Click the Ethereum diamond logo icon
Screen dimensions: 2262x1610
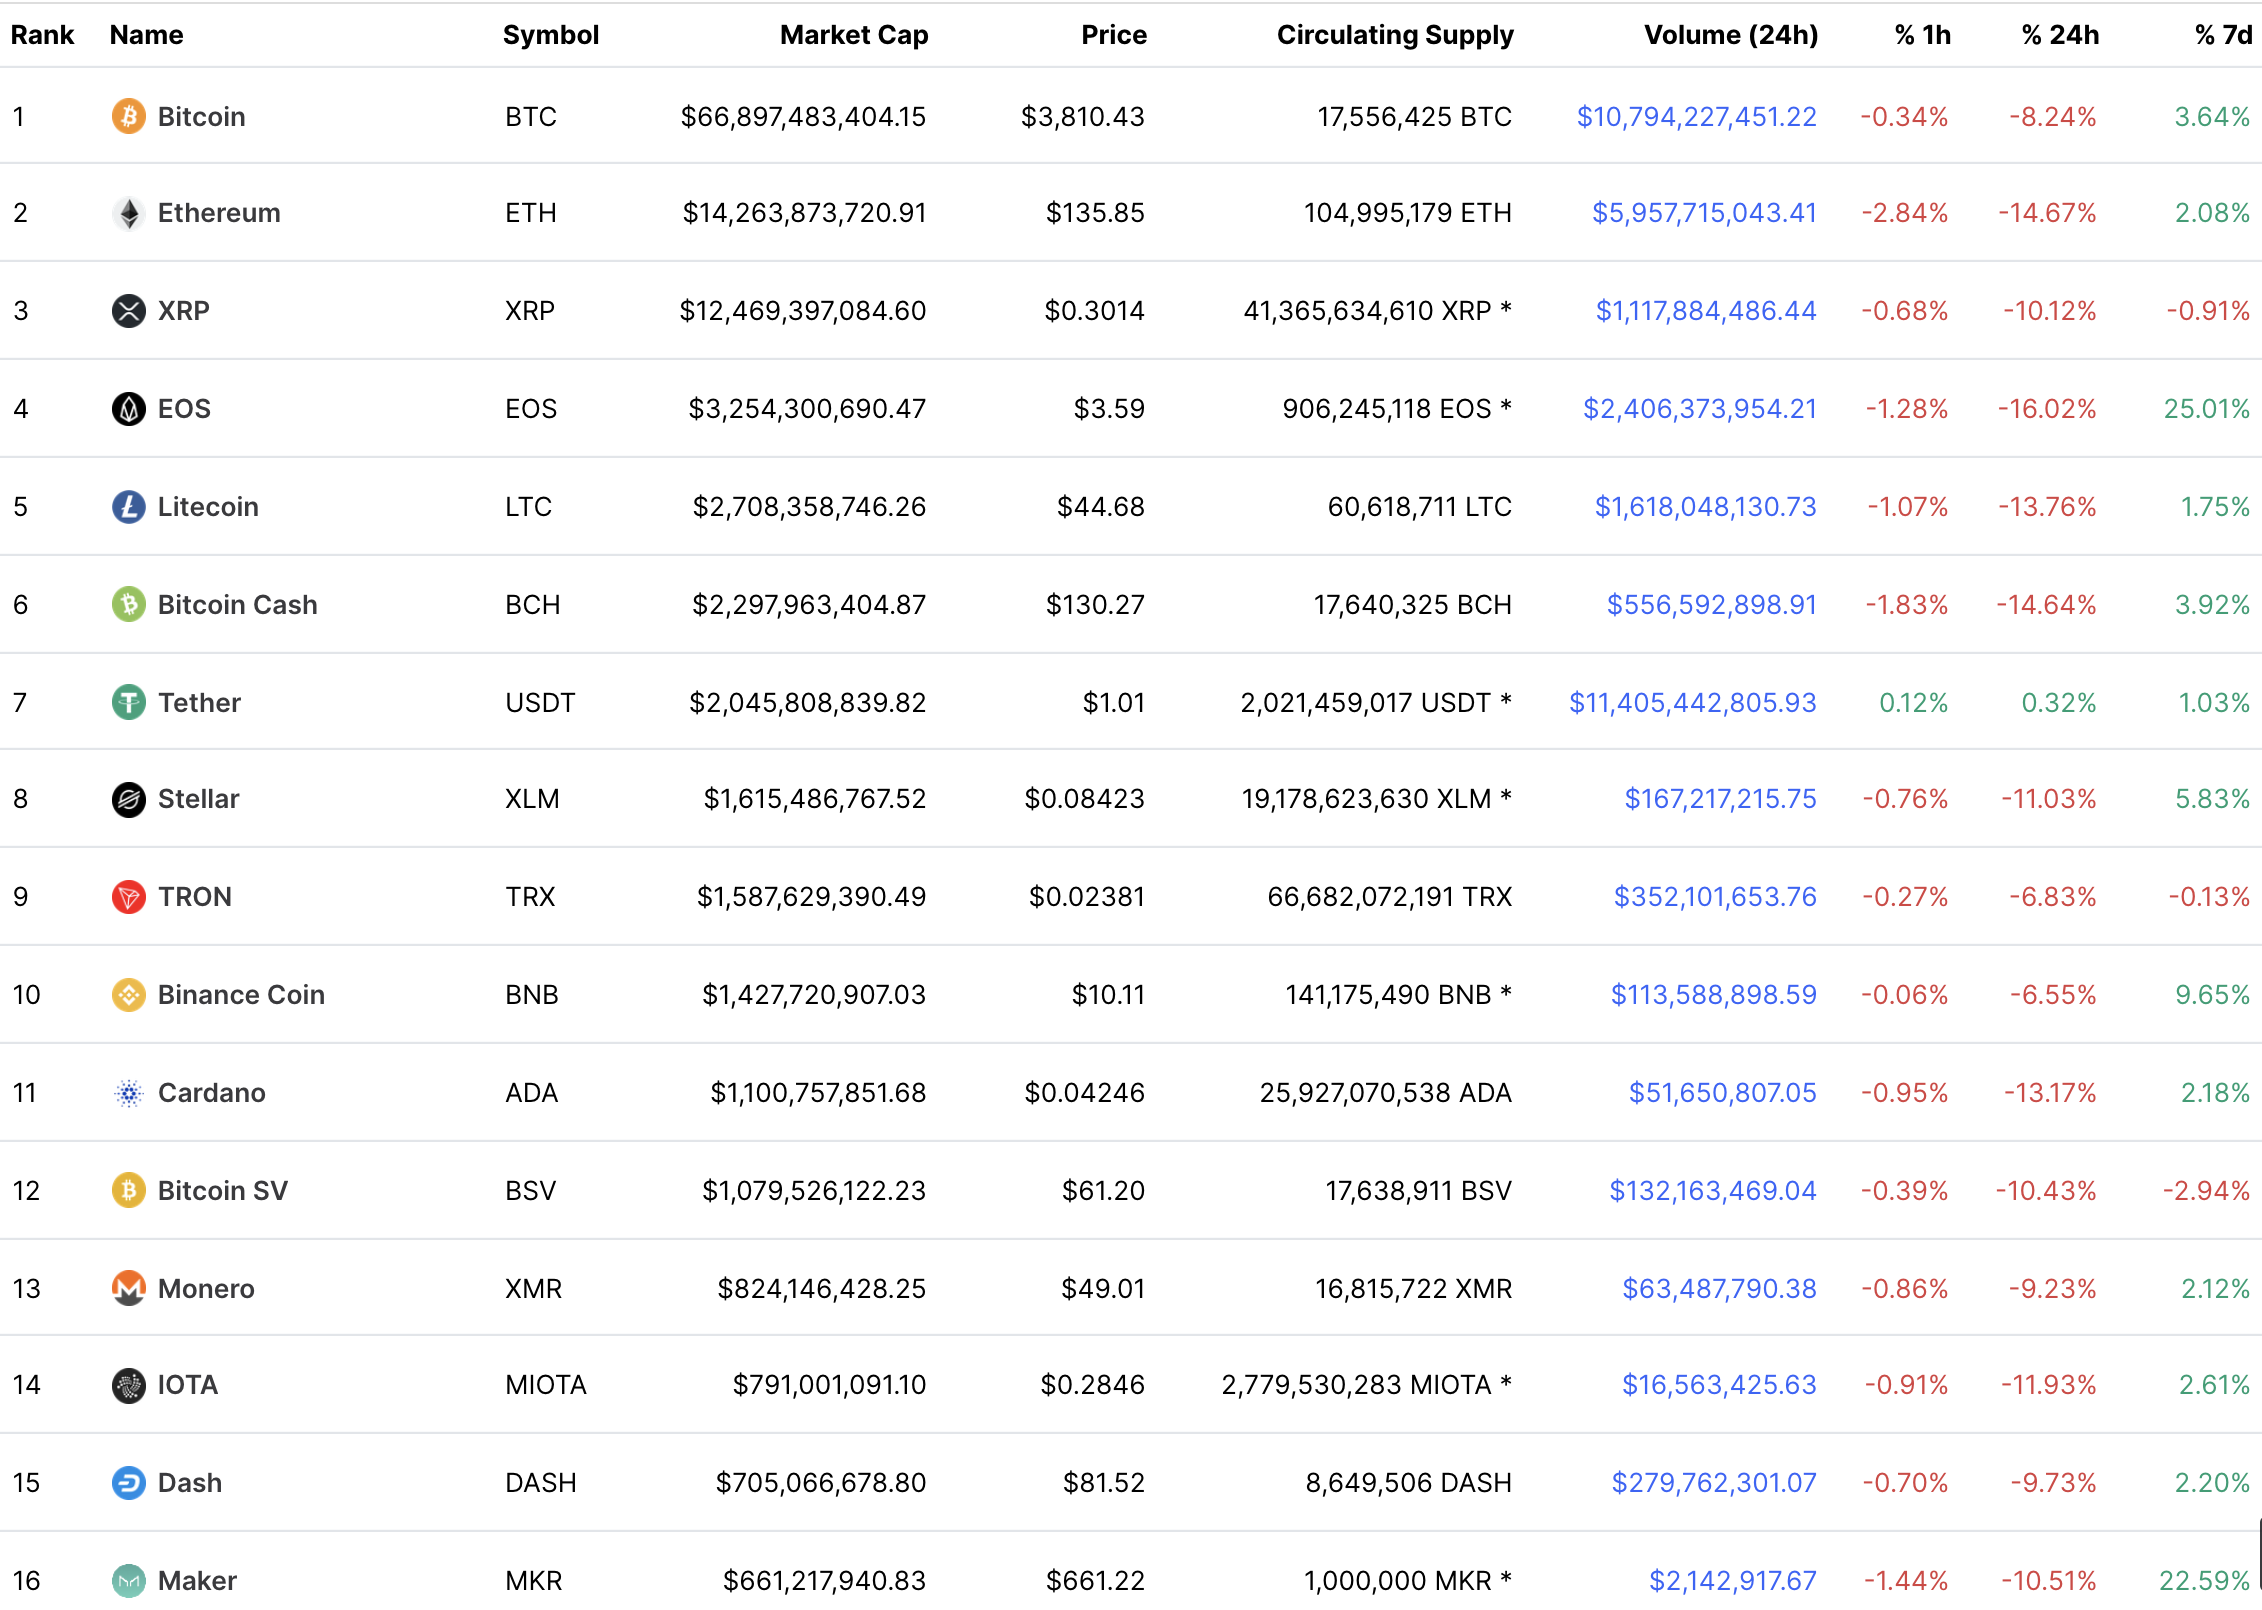128,213
